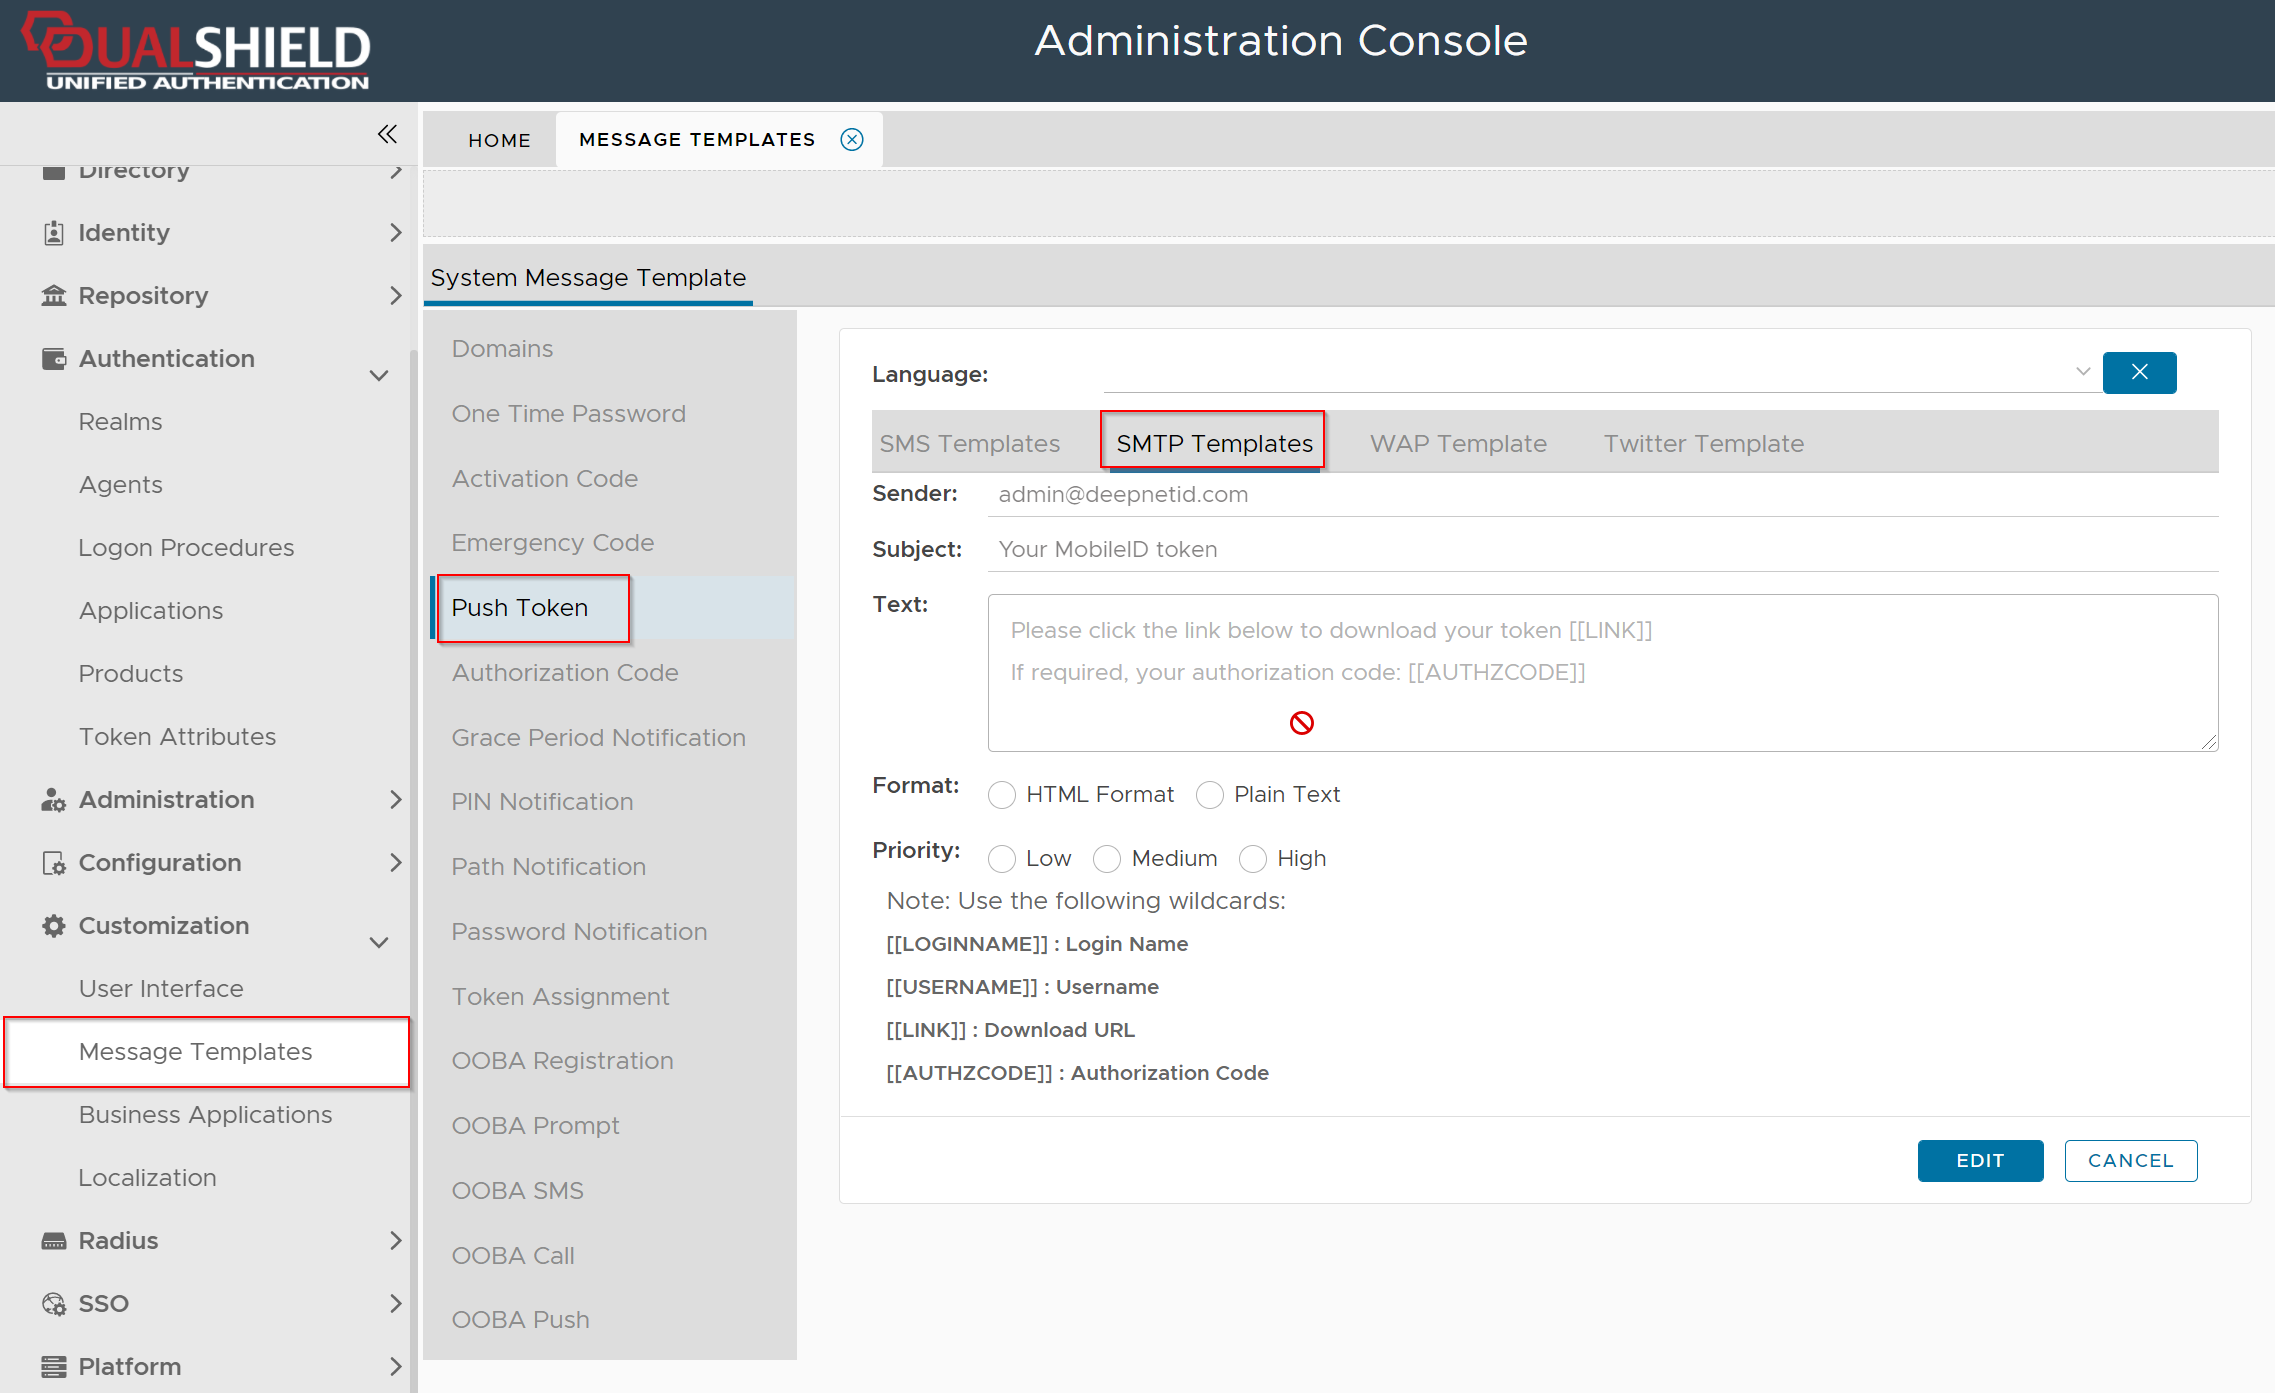Screen dimensions: 2275x1393
Task: Select the HTML Format radio button
Action: [1002, 795]
